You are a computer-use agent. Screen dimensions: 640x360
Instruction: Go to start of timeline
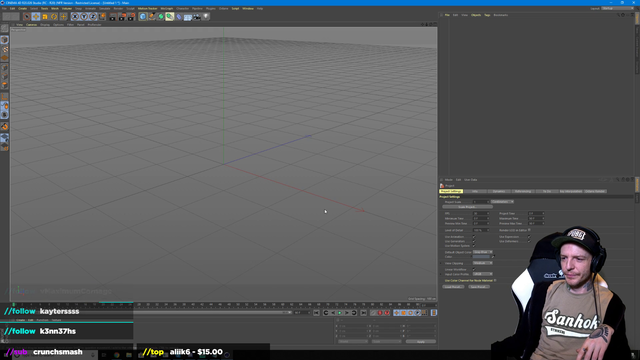pos(316,313)
